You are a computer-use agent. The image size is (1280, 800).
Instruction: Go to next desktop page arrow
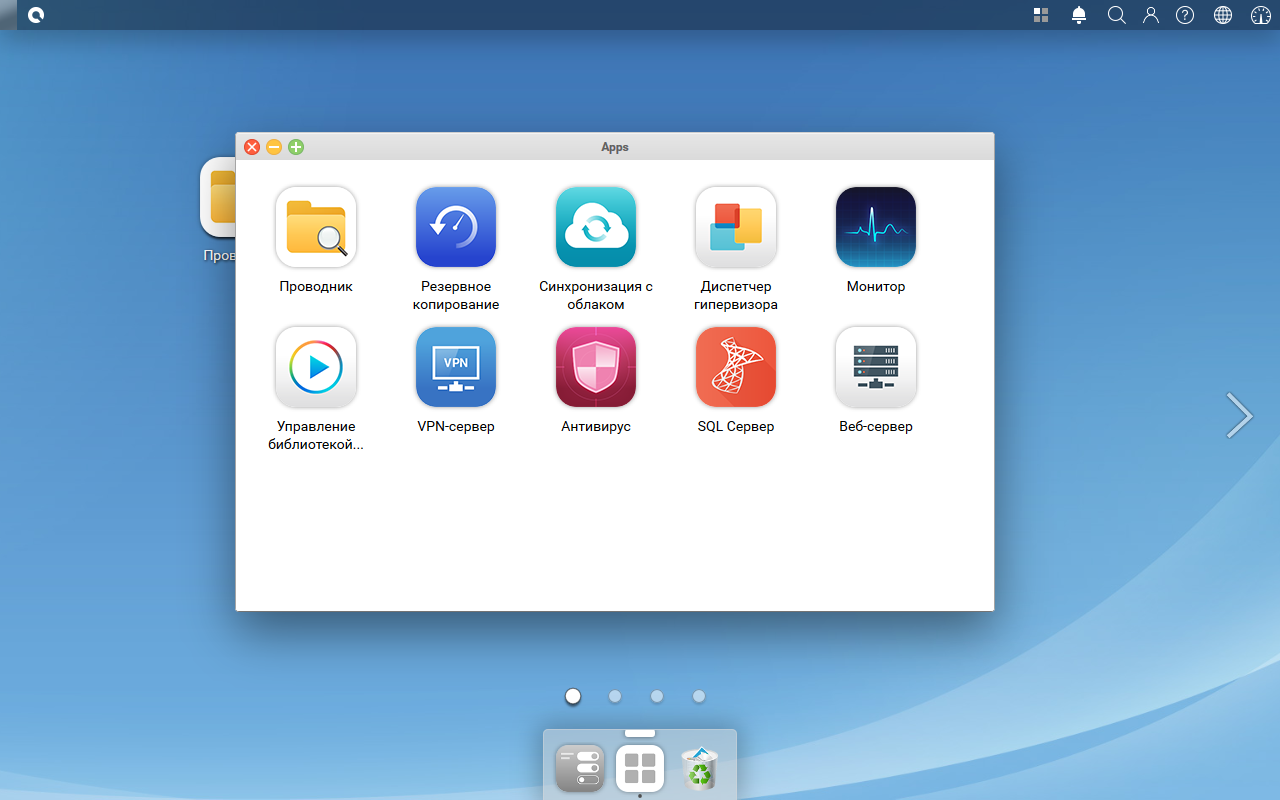point(1239,415)
